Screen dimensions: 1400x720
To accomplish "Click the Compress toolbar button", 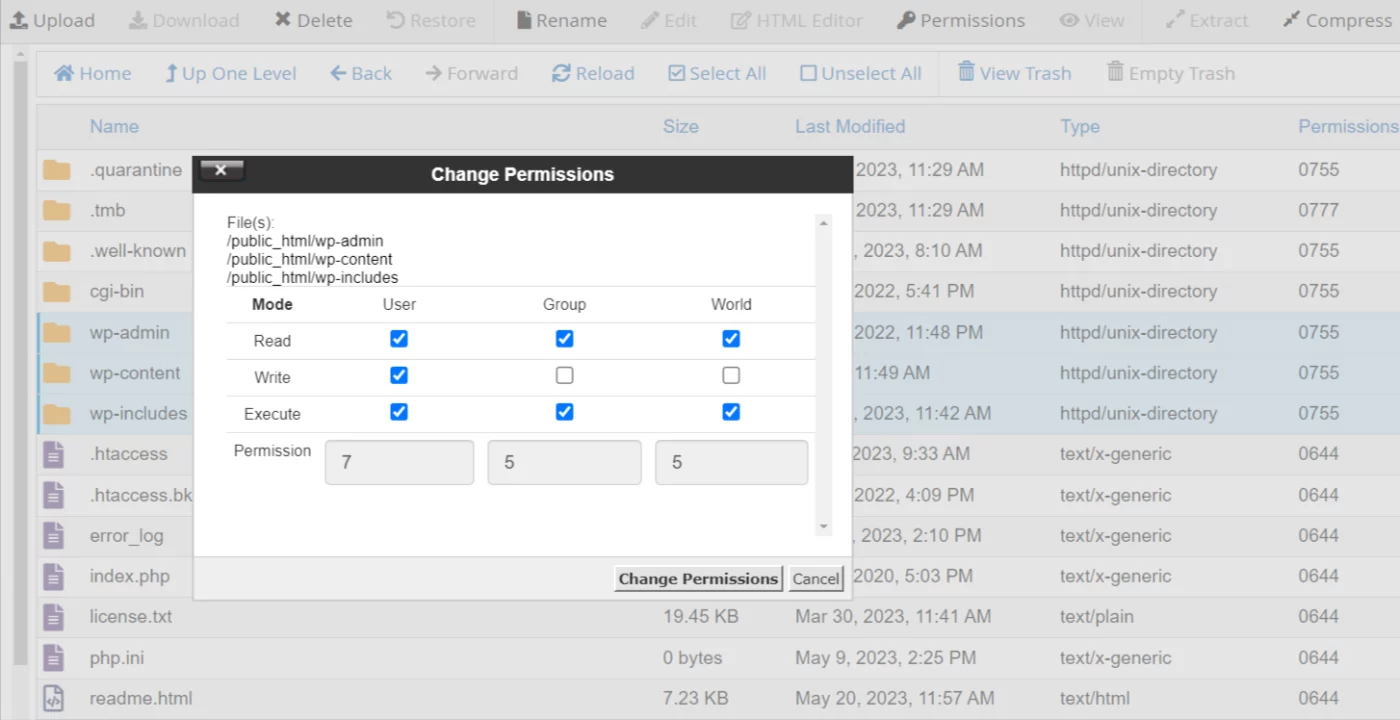I will [1337, 20].
